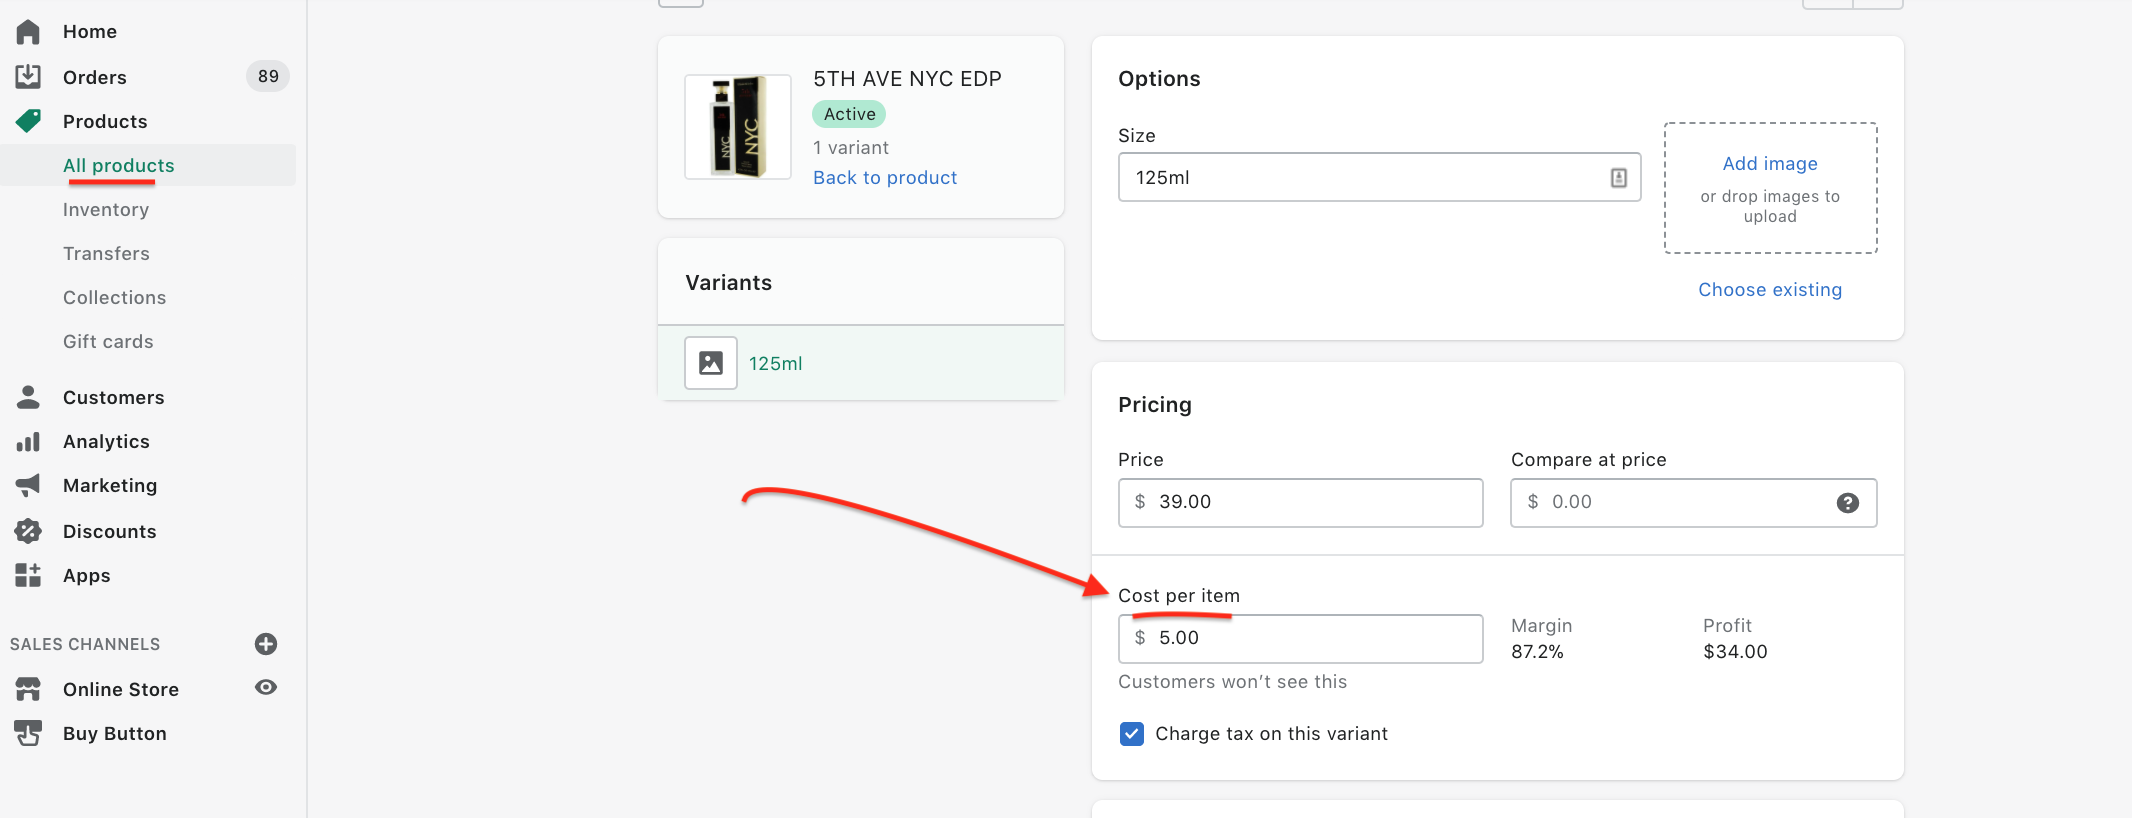Click the Variants card heading
This screenshot has height=818, width=2132.
click(729, 283)
